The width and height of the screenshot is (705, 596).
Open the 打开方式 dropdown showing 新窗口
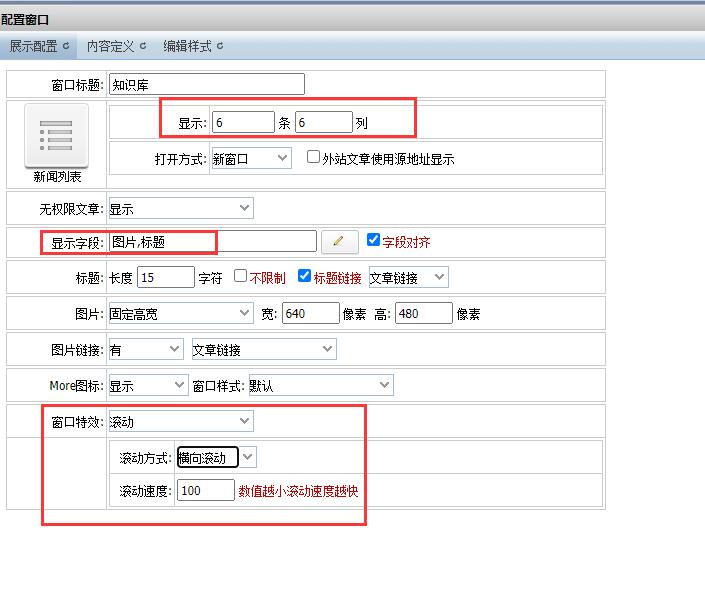click(x=250, y=158)
